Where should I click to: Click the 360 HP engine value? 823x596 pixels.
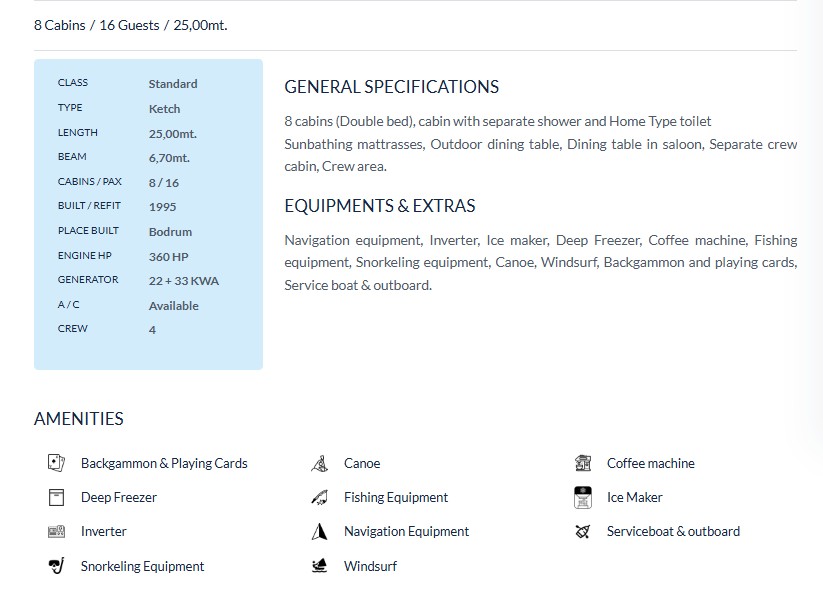168,257
